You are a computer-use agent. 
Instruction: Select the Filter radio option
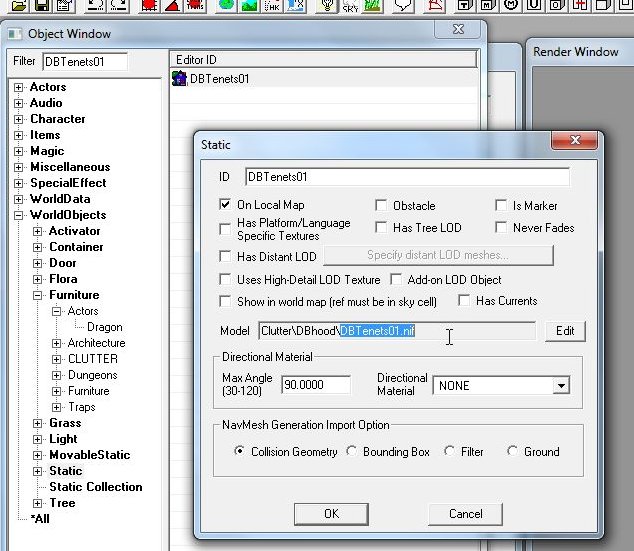point(449,451)
